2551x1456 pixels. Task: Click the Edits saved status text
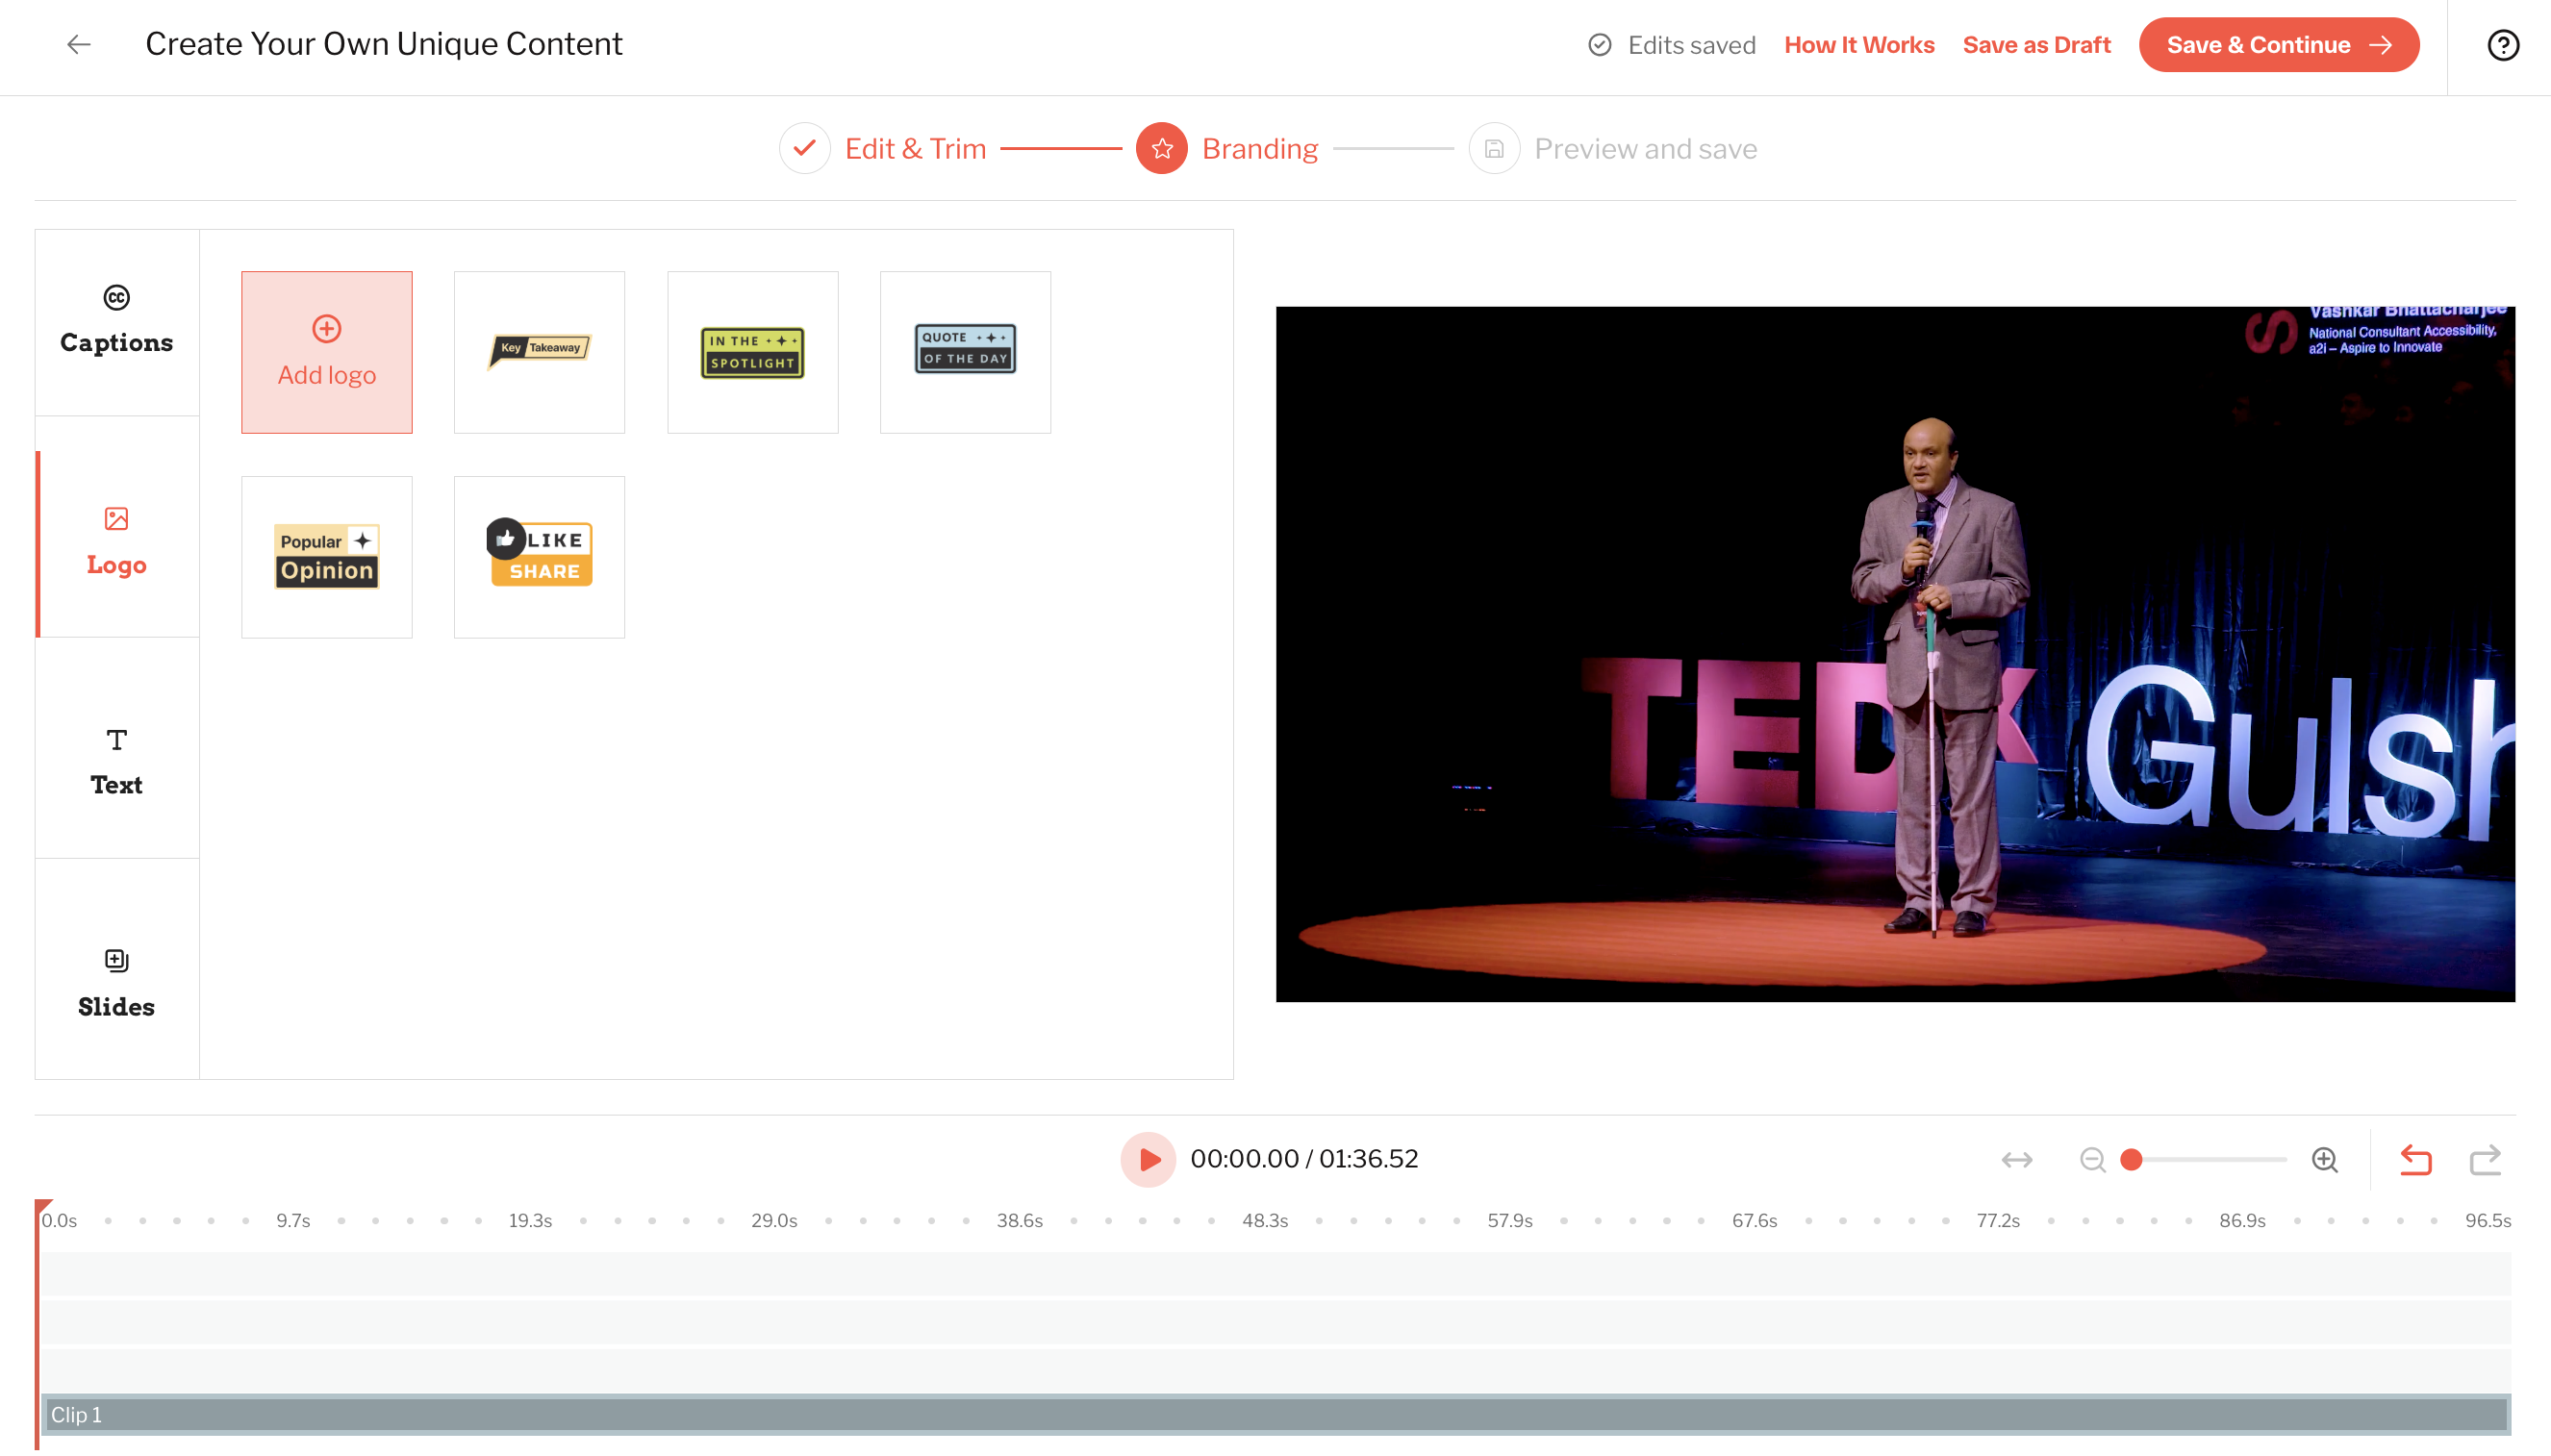tap(1691, 45)
